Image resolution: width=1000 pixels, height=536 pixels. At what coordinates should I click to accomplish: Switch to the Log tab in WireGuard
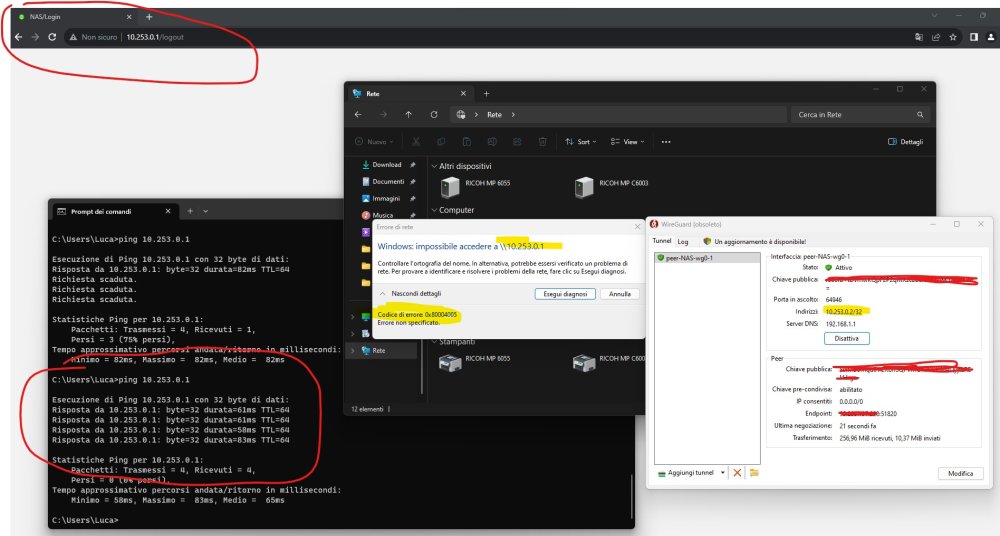pyautogui.click(x=682, y=241)
